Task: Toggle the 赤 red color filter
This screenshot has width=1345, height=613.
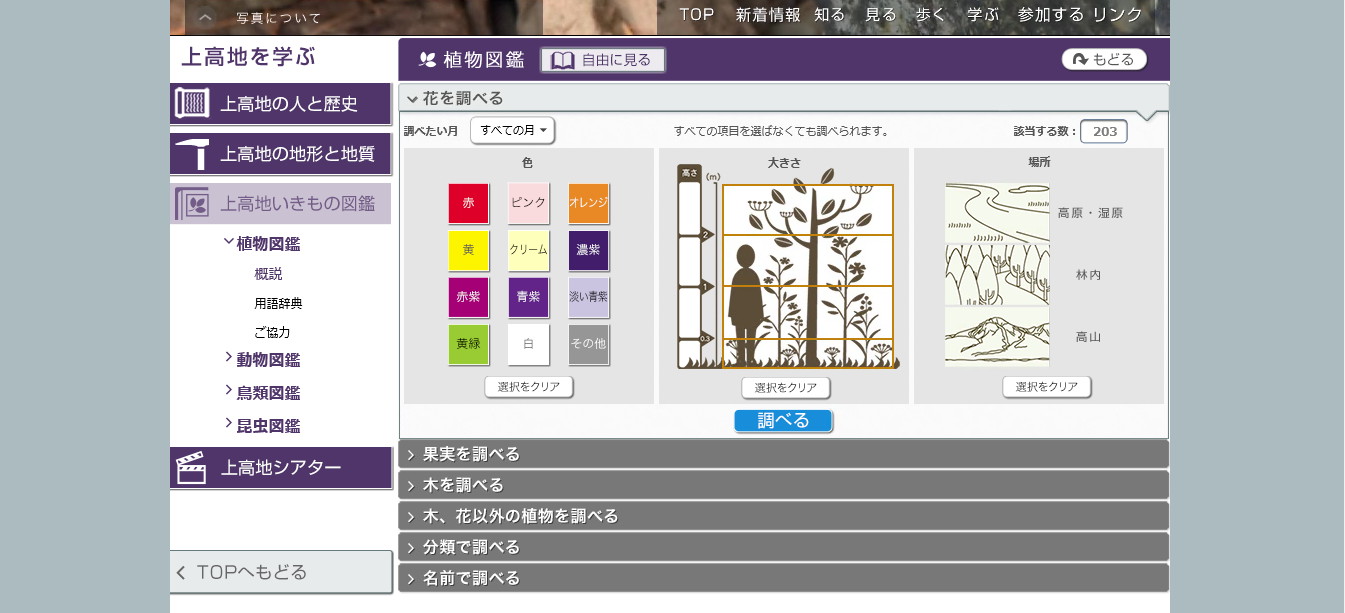Action: coord(468,203)
